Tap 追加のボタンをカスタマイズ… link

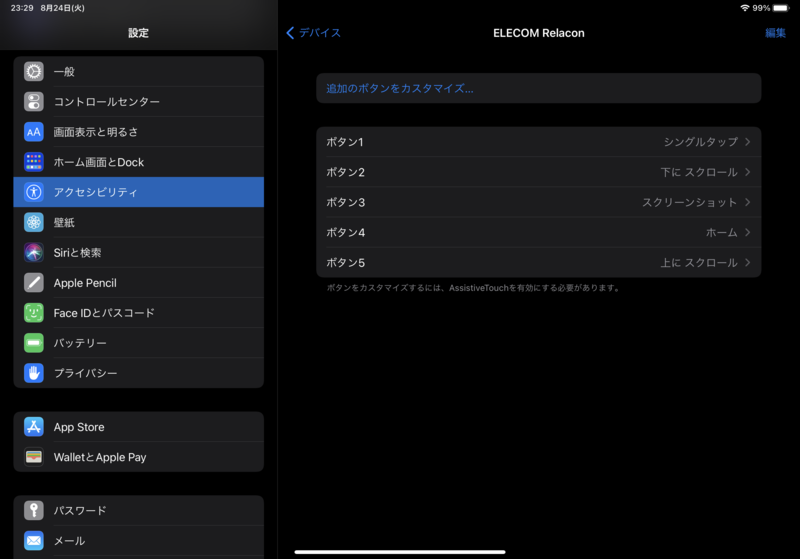click(400, 88)
